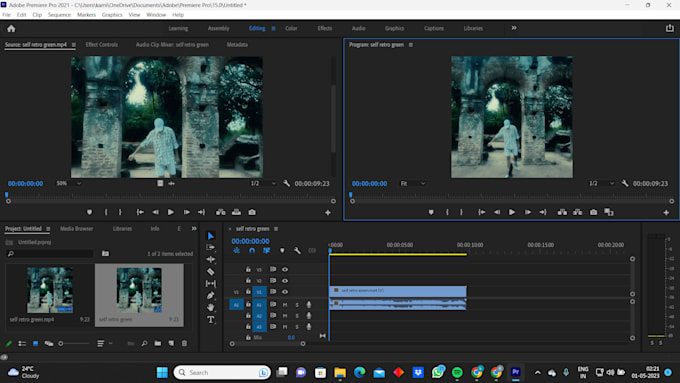This screenshot has height=383, width=680.
Task: Toggle Snap in Timeline
Action: [252, 251]
